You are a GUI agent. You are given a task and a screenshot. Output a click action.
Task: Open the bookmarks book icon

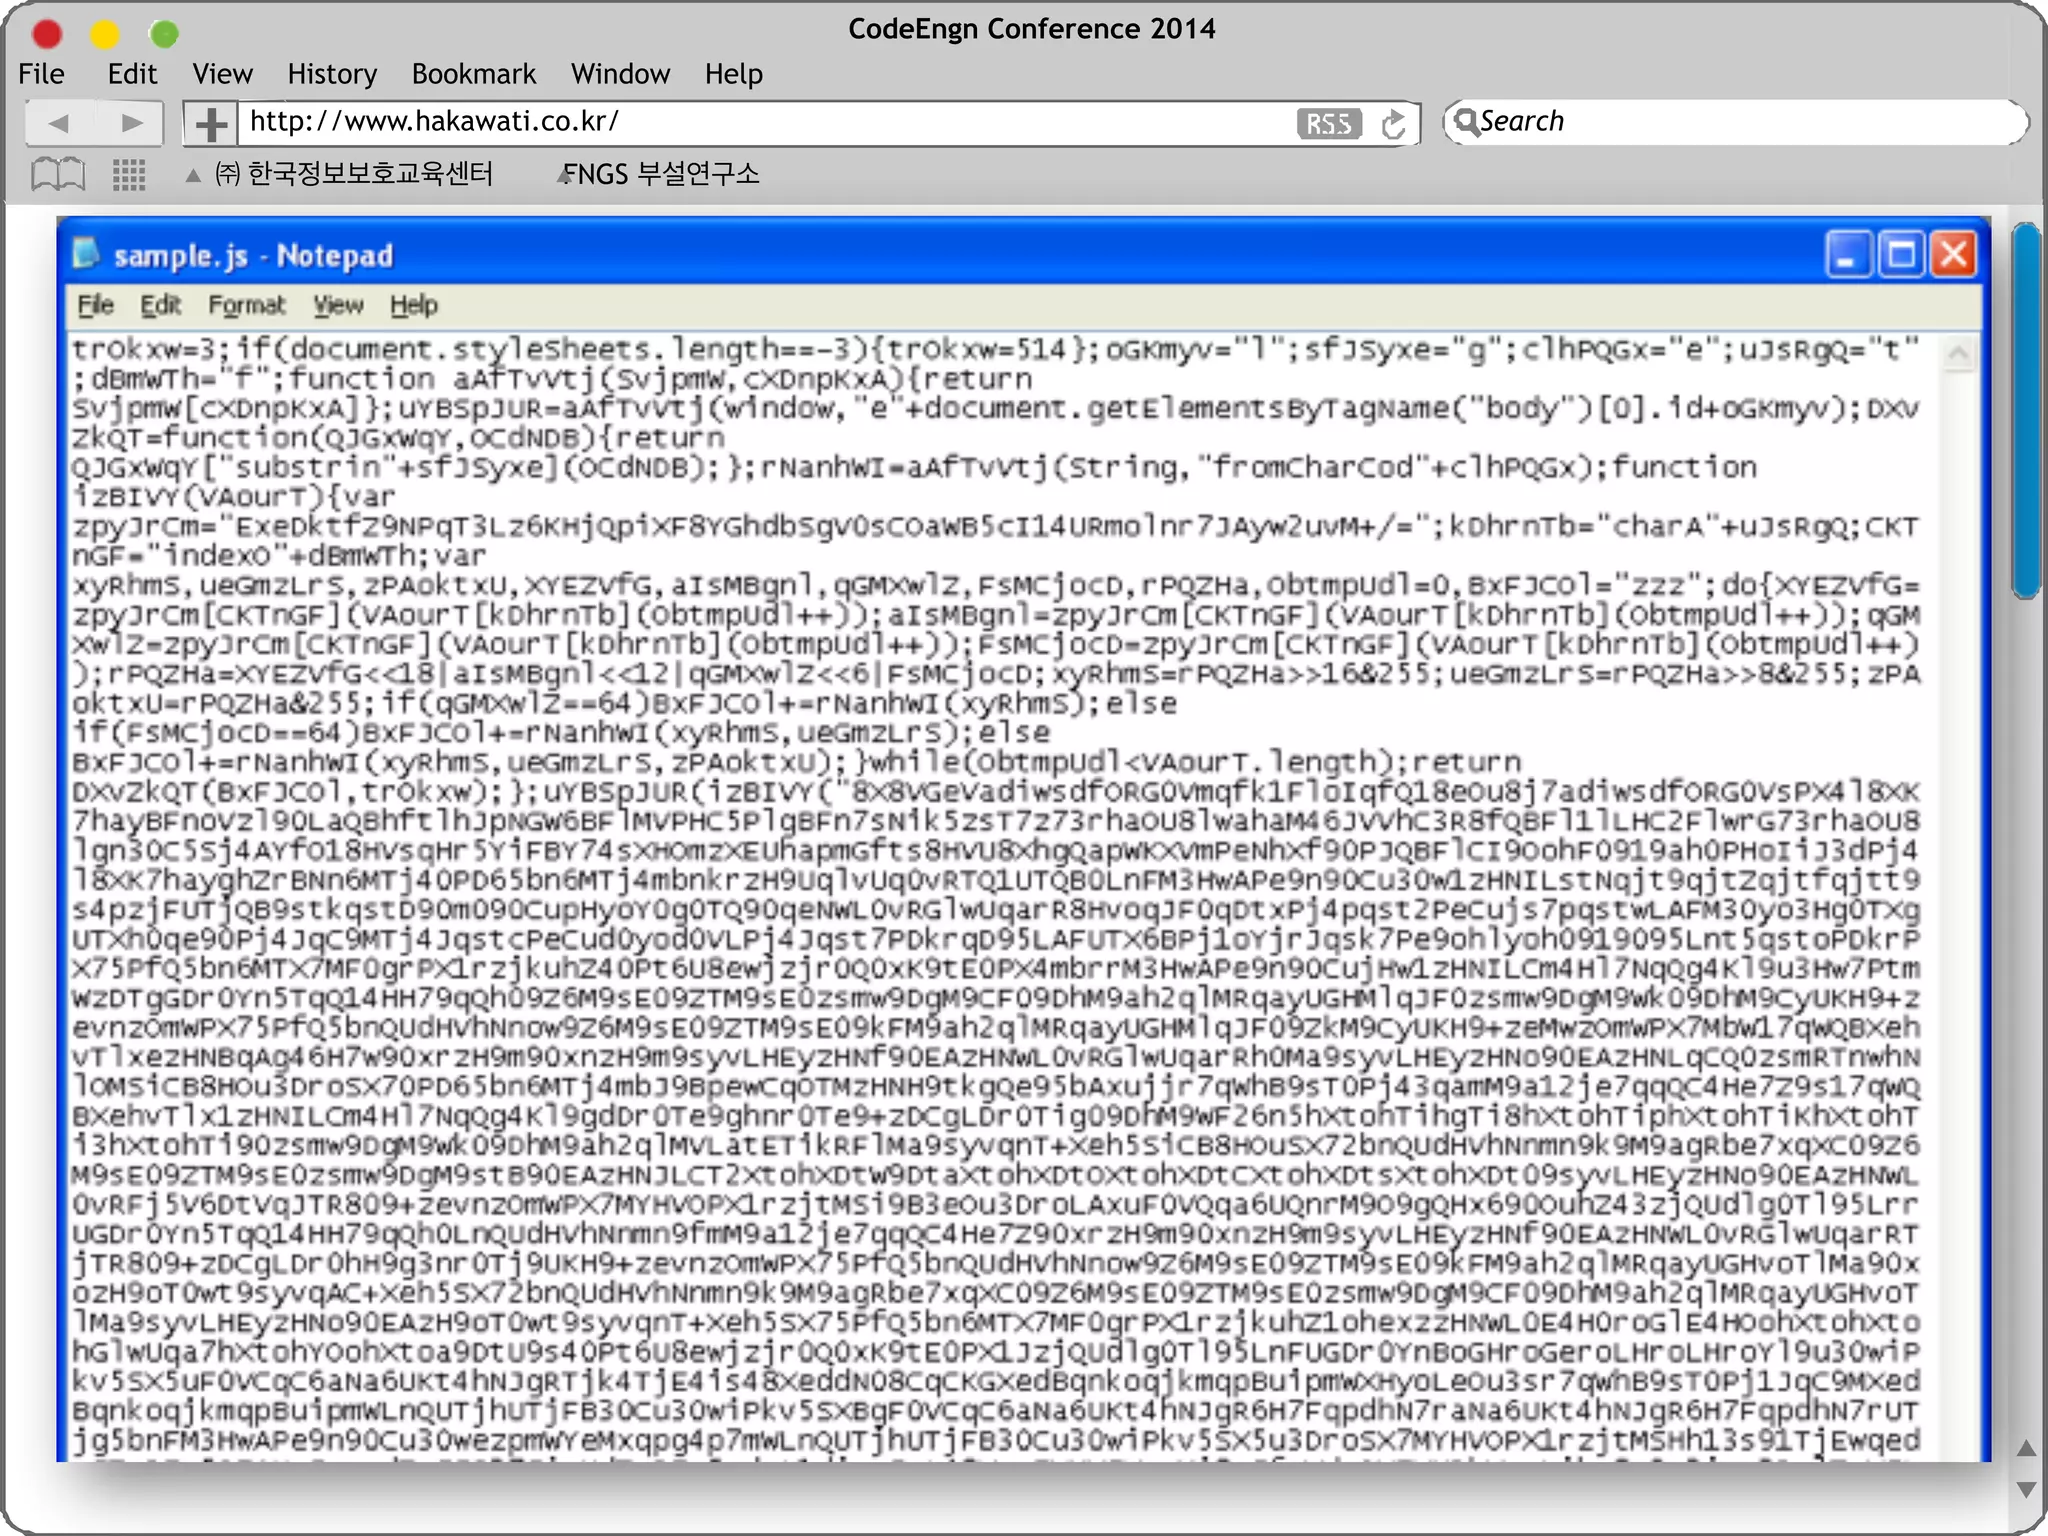58,174
